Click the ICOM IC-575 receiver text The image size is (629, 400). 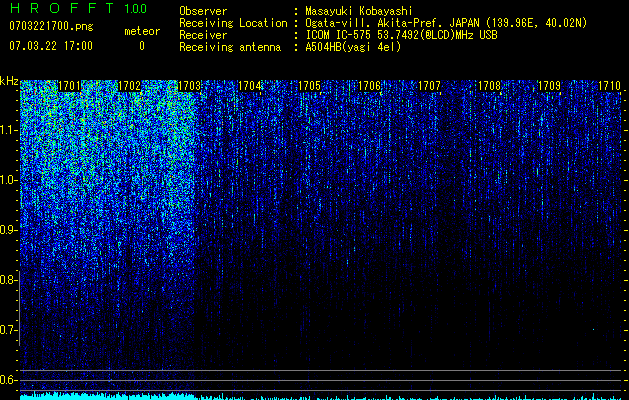(401, 35)
